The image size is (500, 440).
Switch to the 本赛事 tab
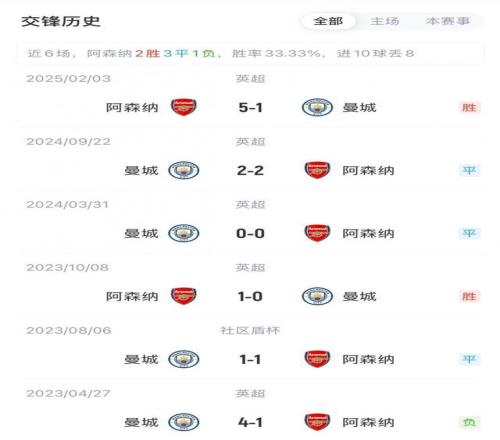(x=448, y=21)
